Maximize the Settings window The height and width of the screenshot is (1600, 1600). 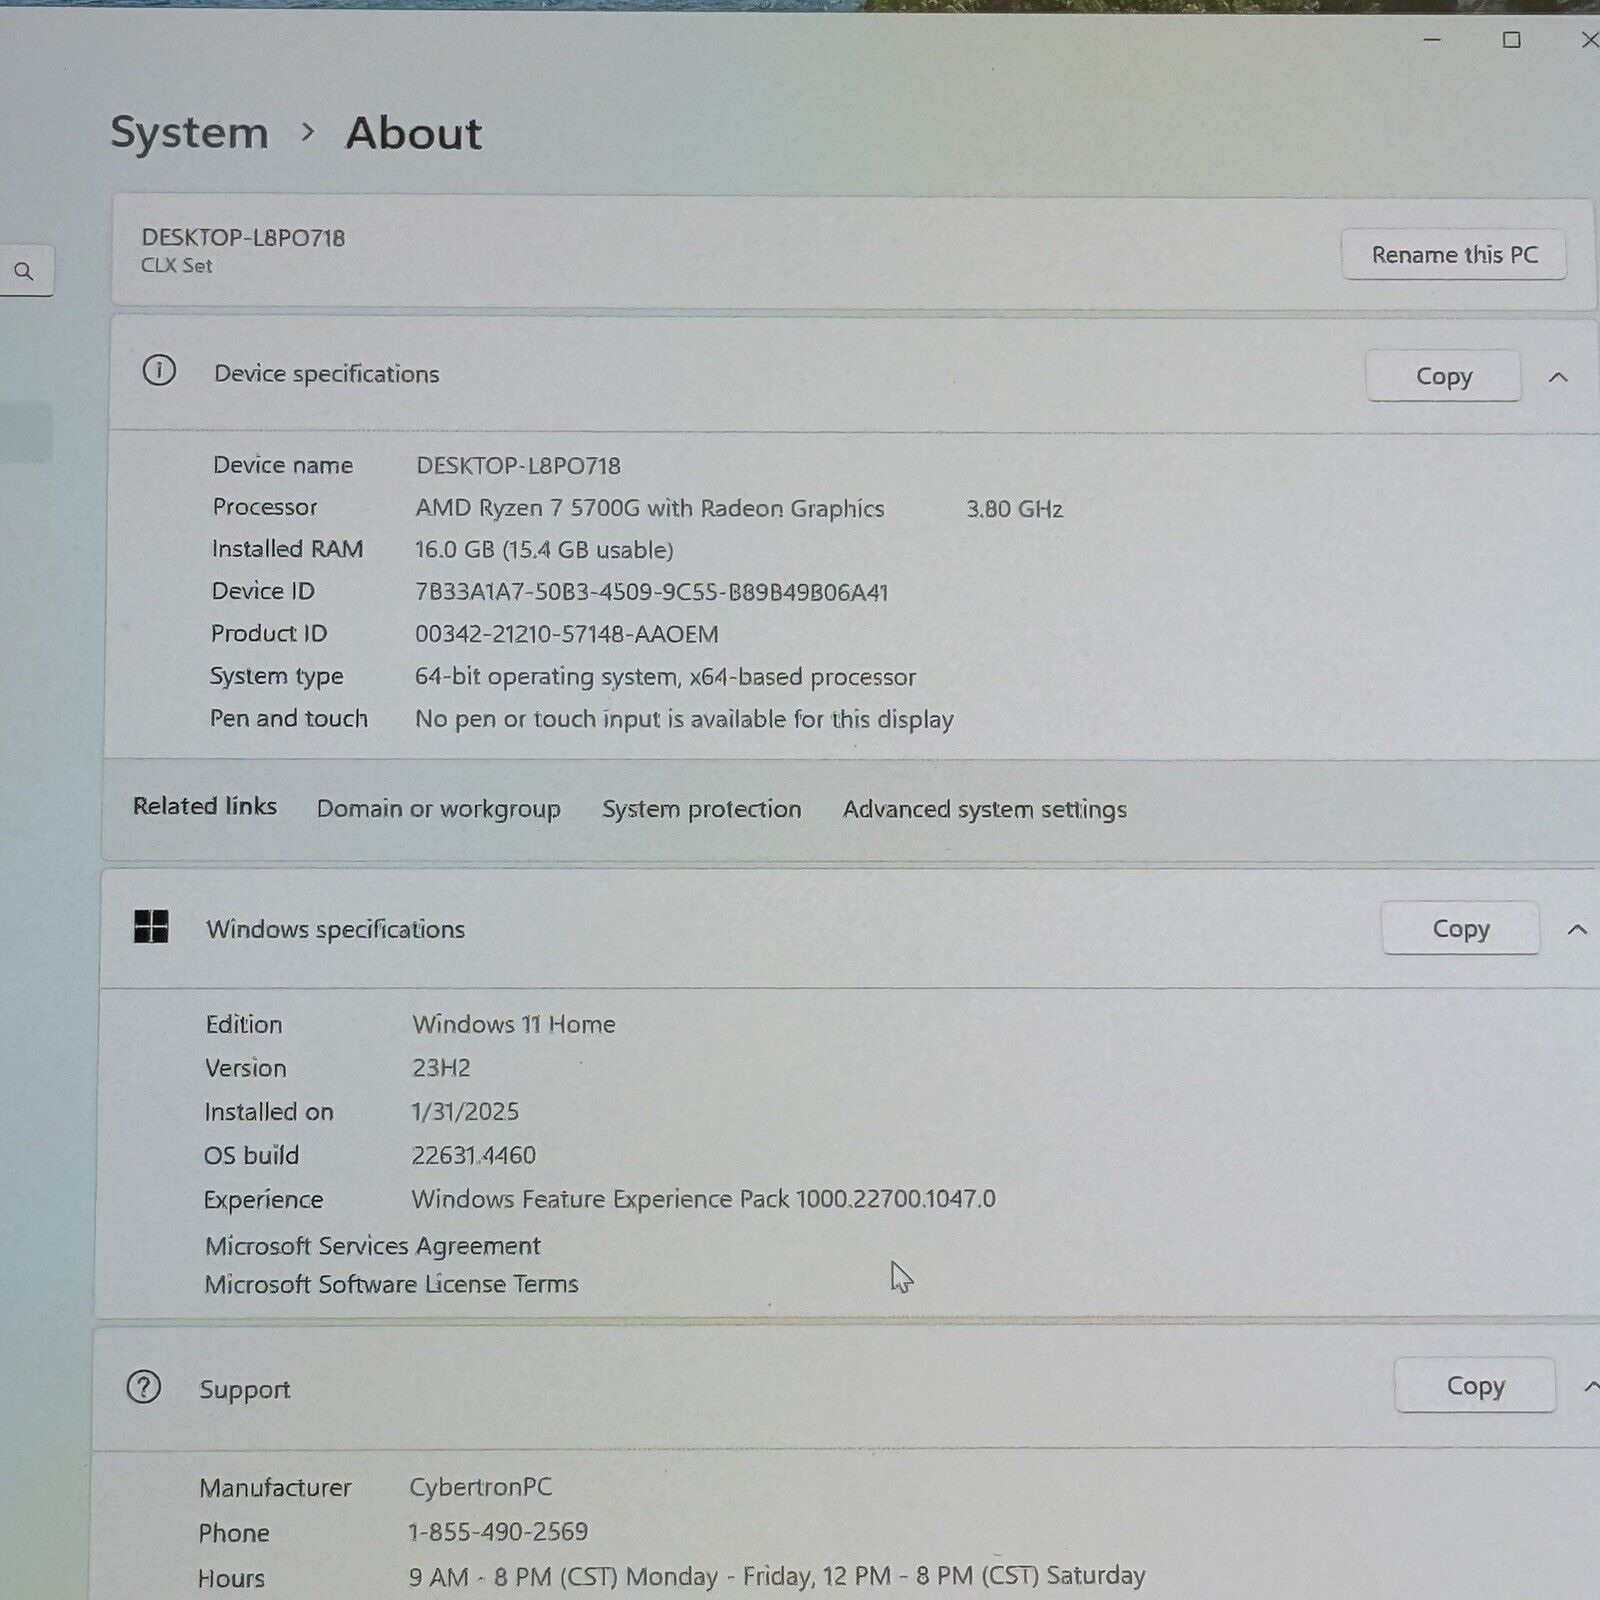(x=1512, y=40)
